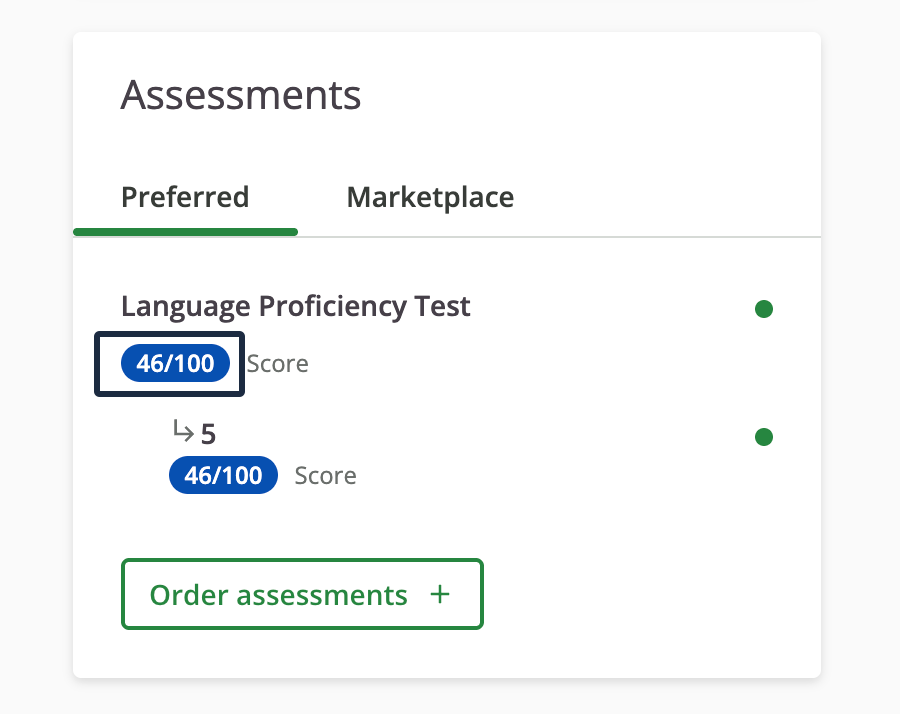The width and height of the screenshot is (900, 714).
Task: Expand the Language Proficiency Test entry
Action: (x=295, y=306)
